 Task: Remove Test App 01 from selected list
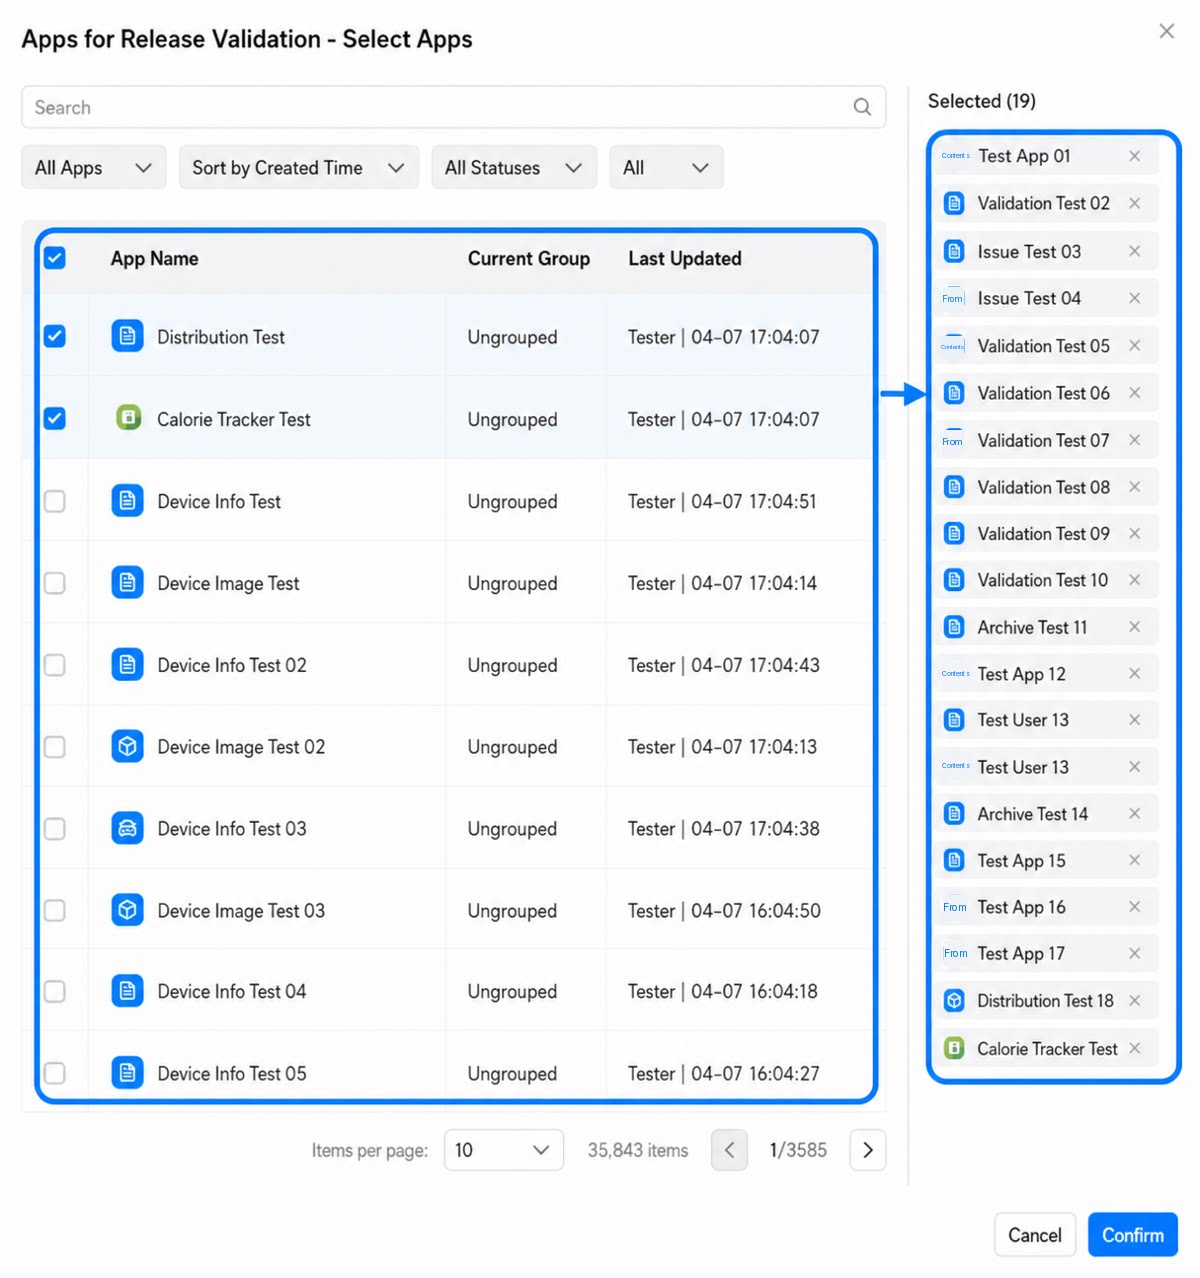[1134, 156]
